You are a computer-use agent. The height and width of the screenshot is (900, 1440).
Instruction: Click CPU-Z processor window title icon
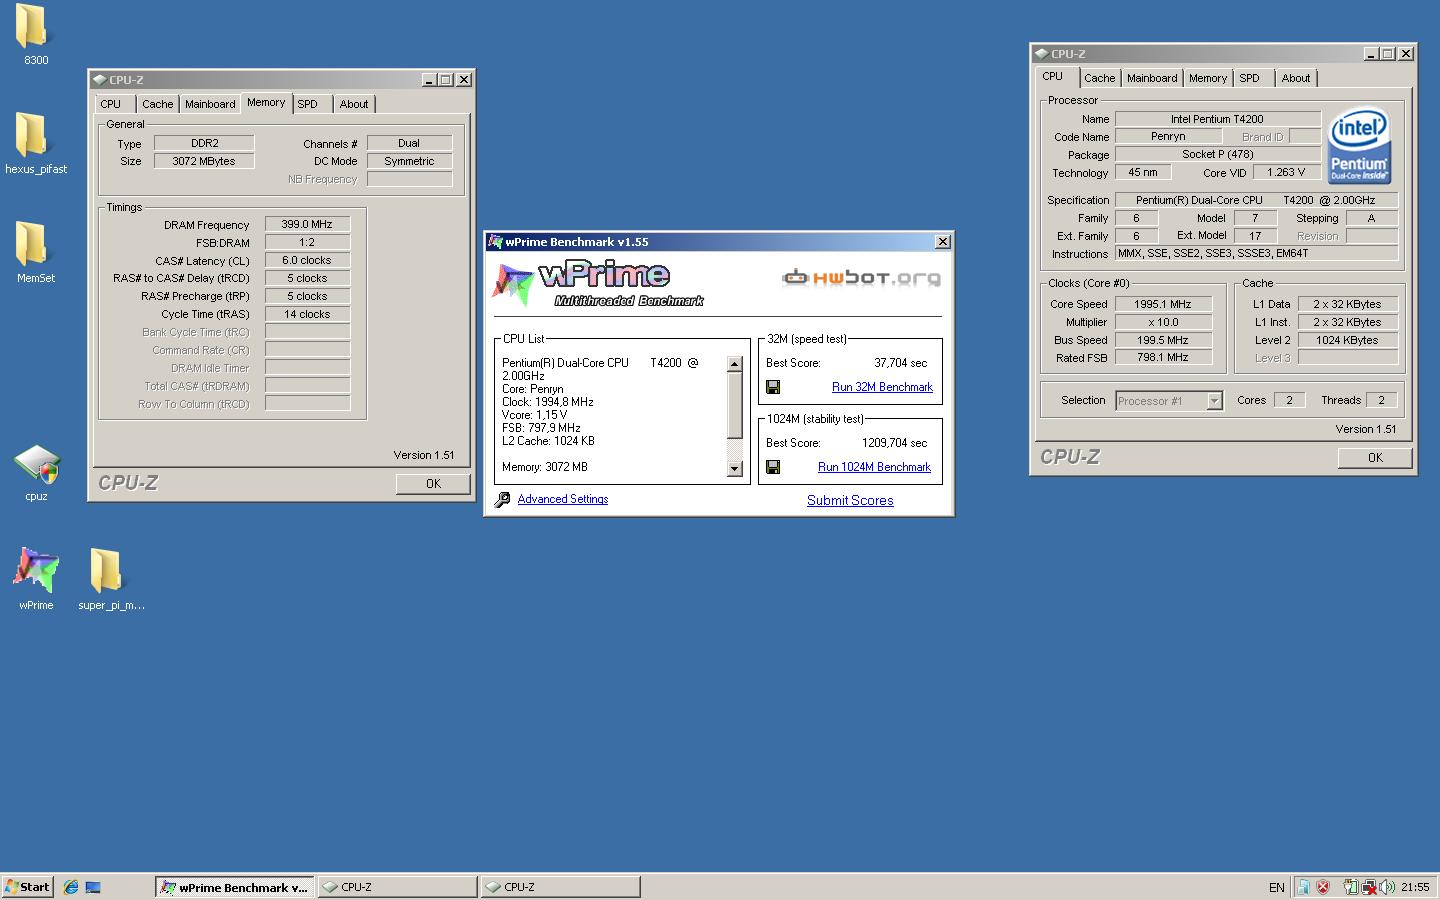tap(1042, 54)
